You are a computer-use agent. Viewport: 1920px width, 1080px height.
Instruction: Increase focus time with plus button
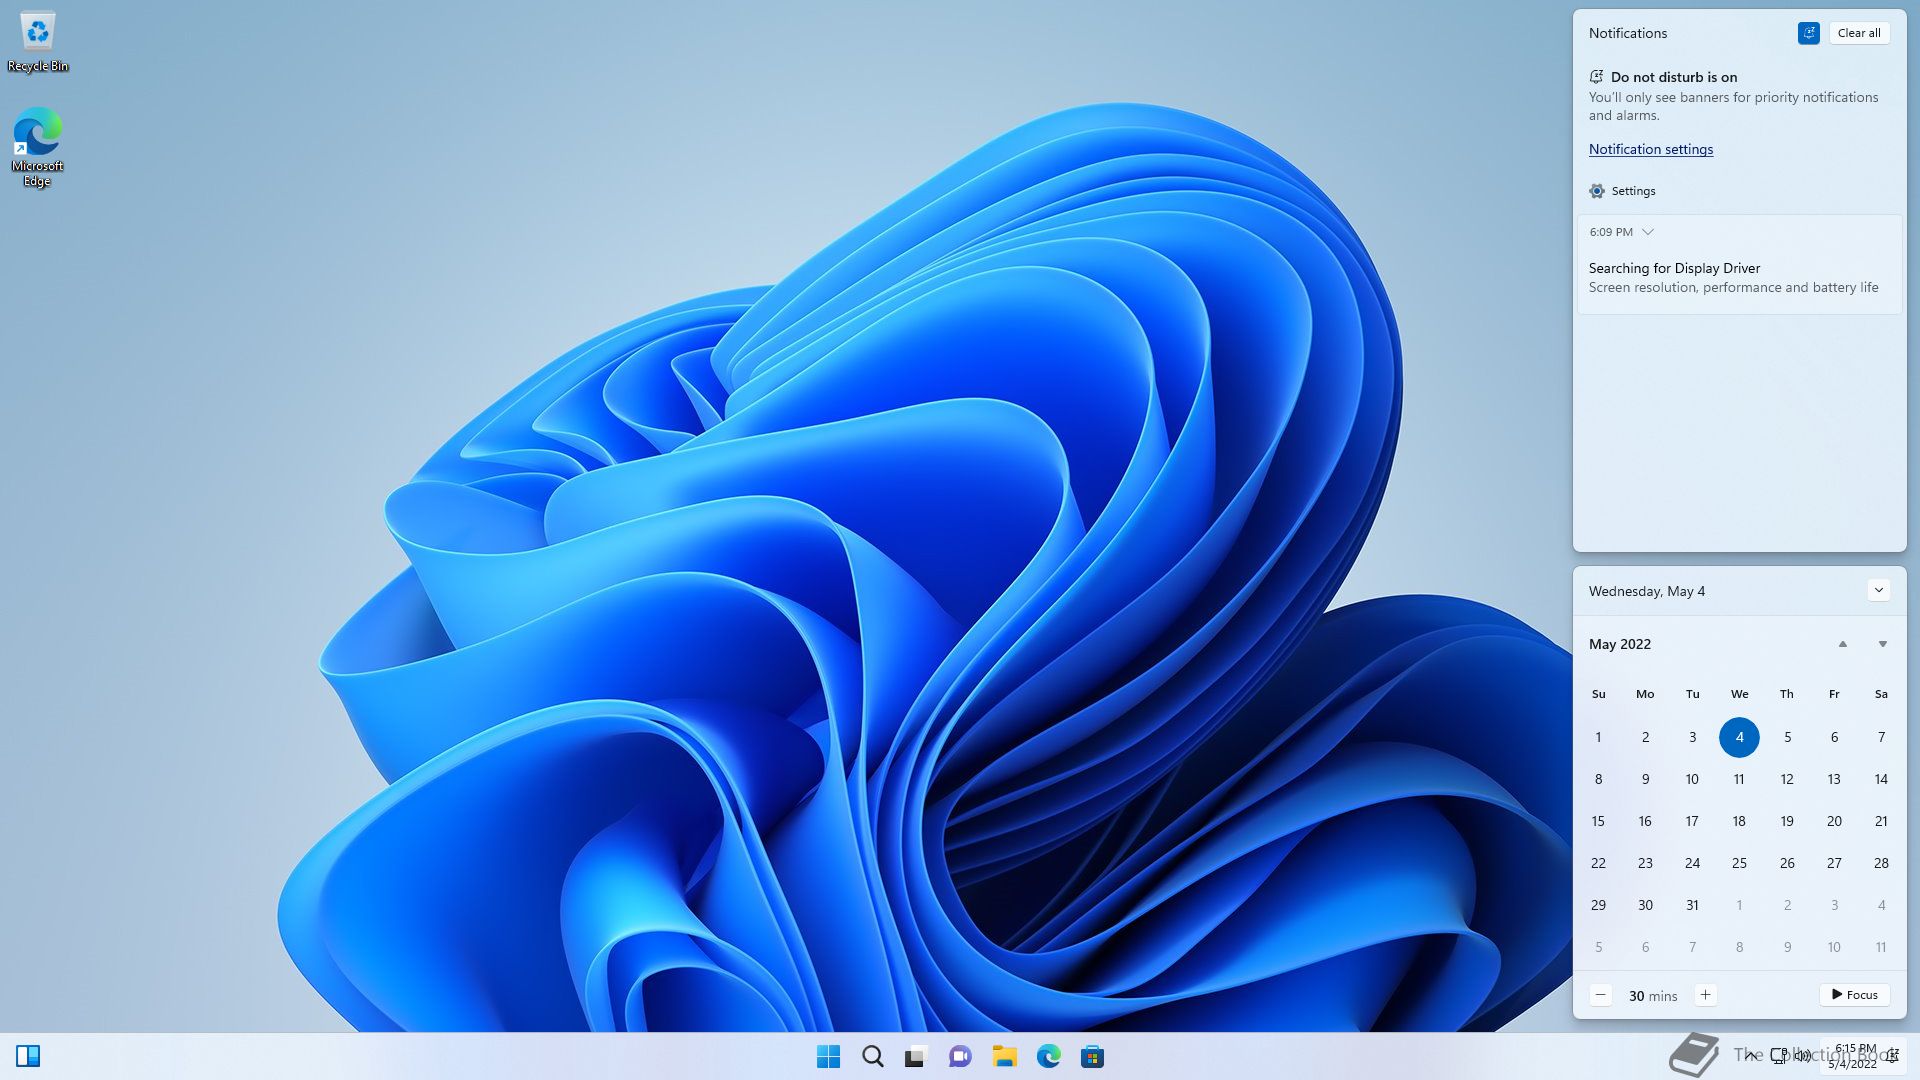[x=1706, y=995]
